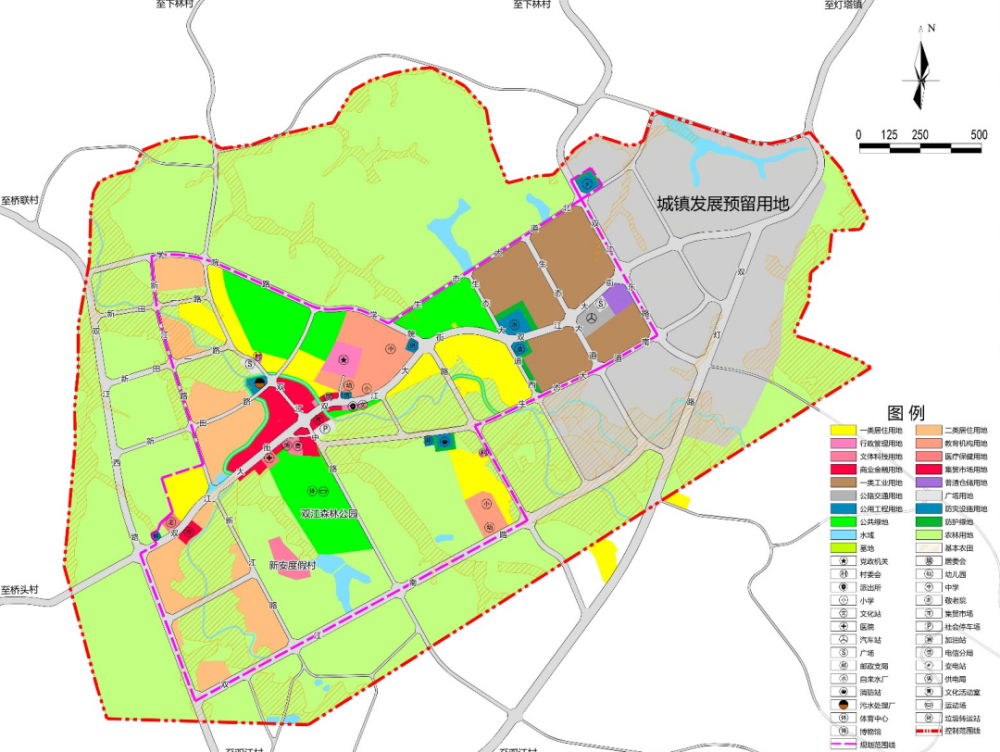The height and width of the screenshot is (752, 1000).
Task: Click the 运动场 legend symbol
Action: [x=929, y=705]
